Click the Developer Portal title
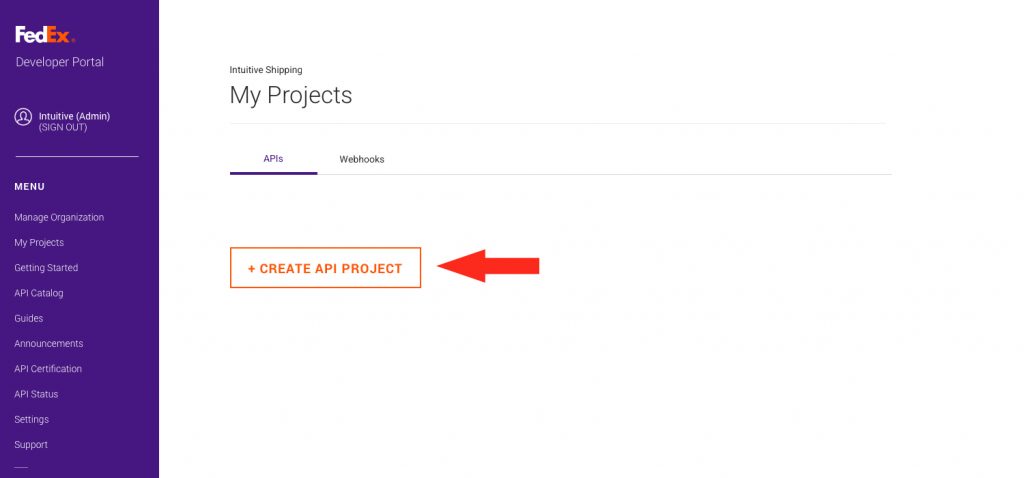Image resolution: width=1024 pixels, height=478 pixels. (60, 62)
